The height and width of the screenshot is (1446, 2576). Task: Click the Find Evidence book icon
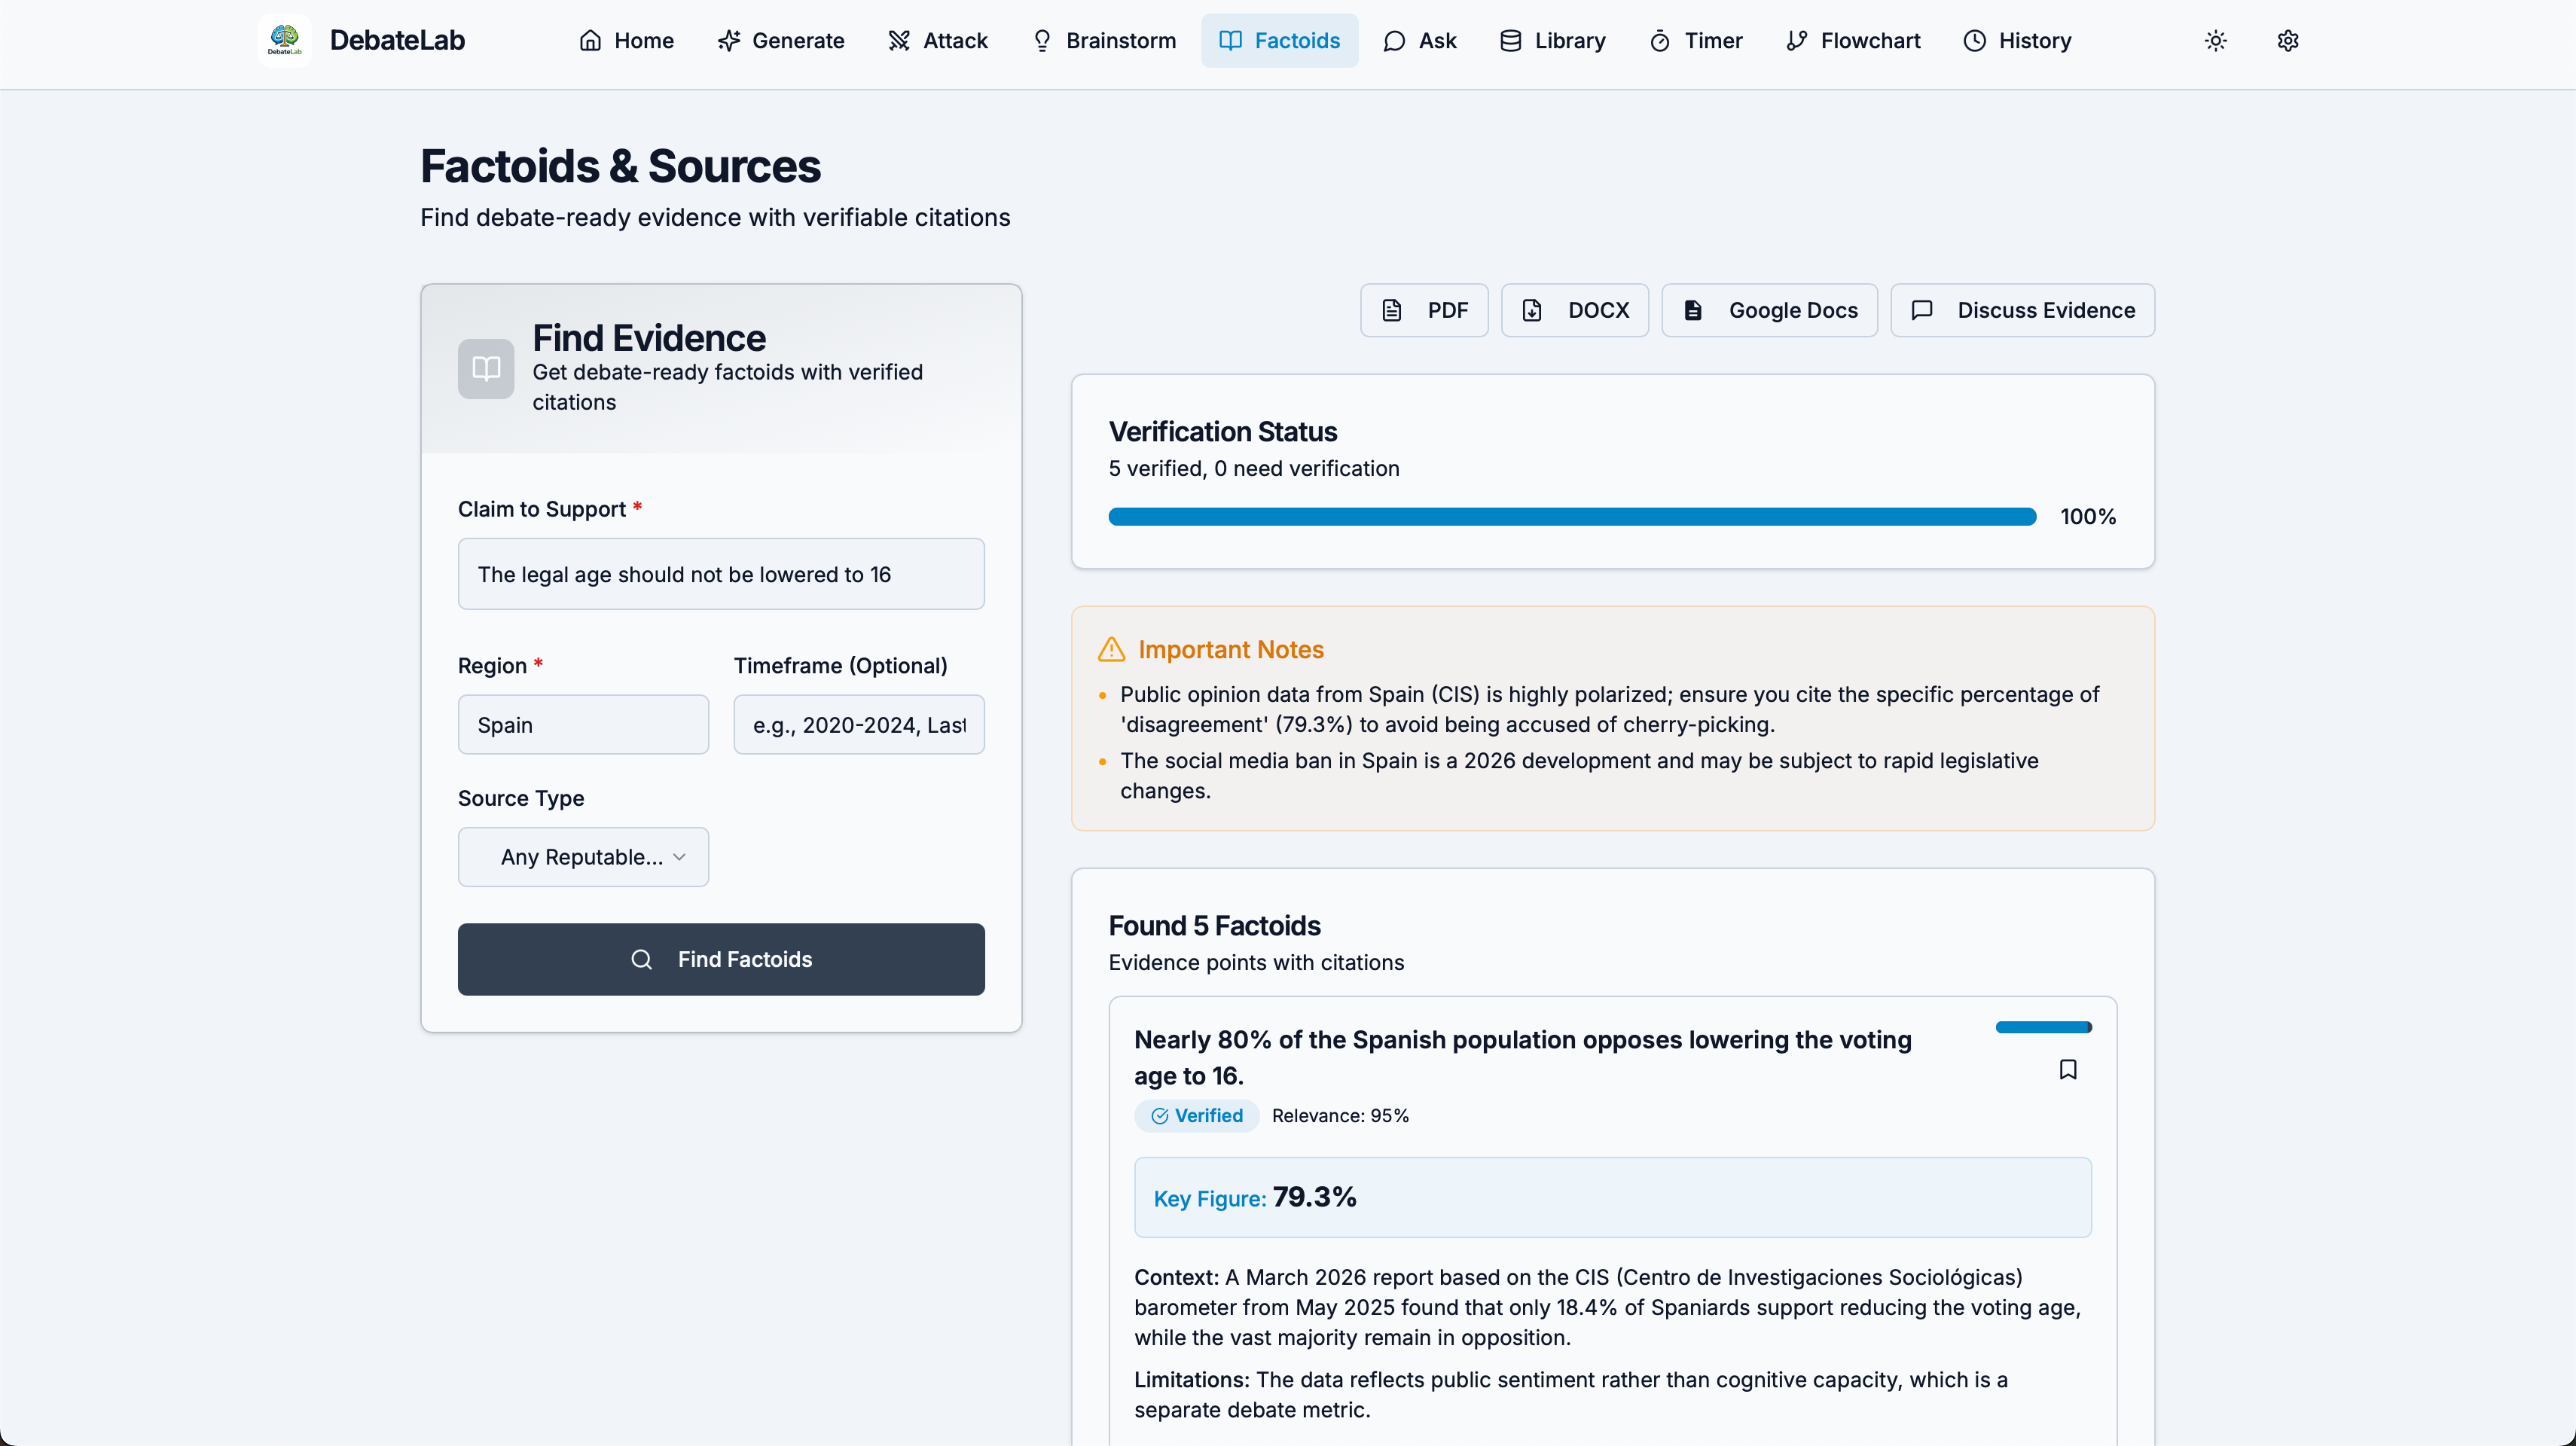coord(486,368)
